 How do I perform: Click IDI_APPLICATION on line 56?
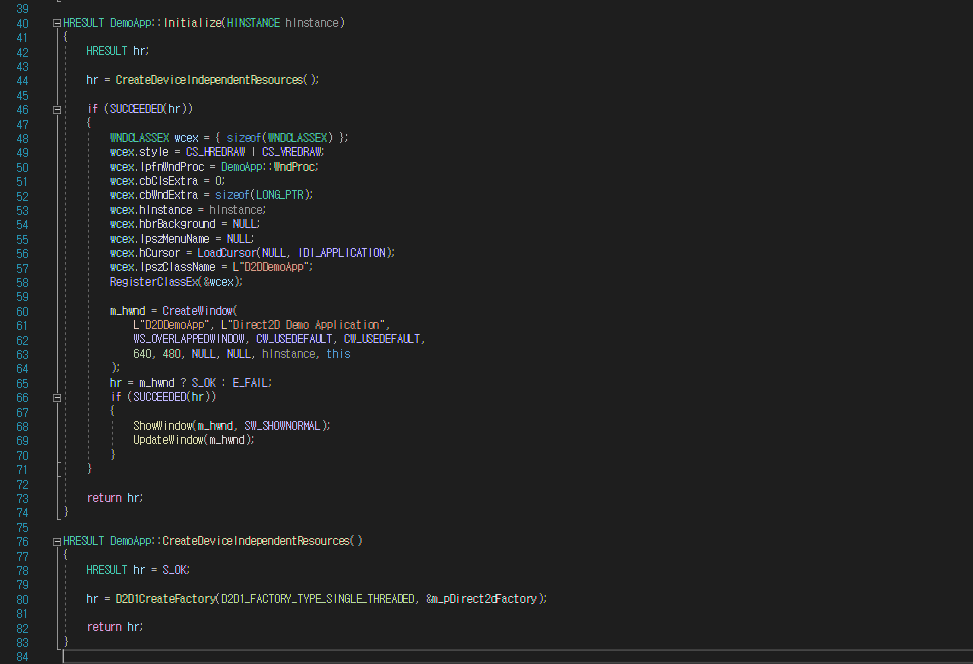342,253
